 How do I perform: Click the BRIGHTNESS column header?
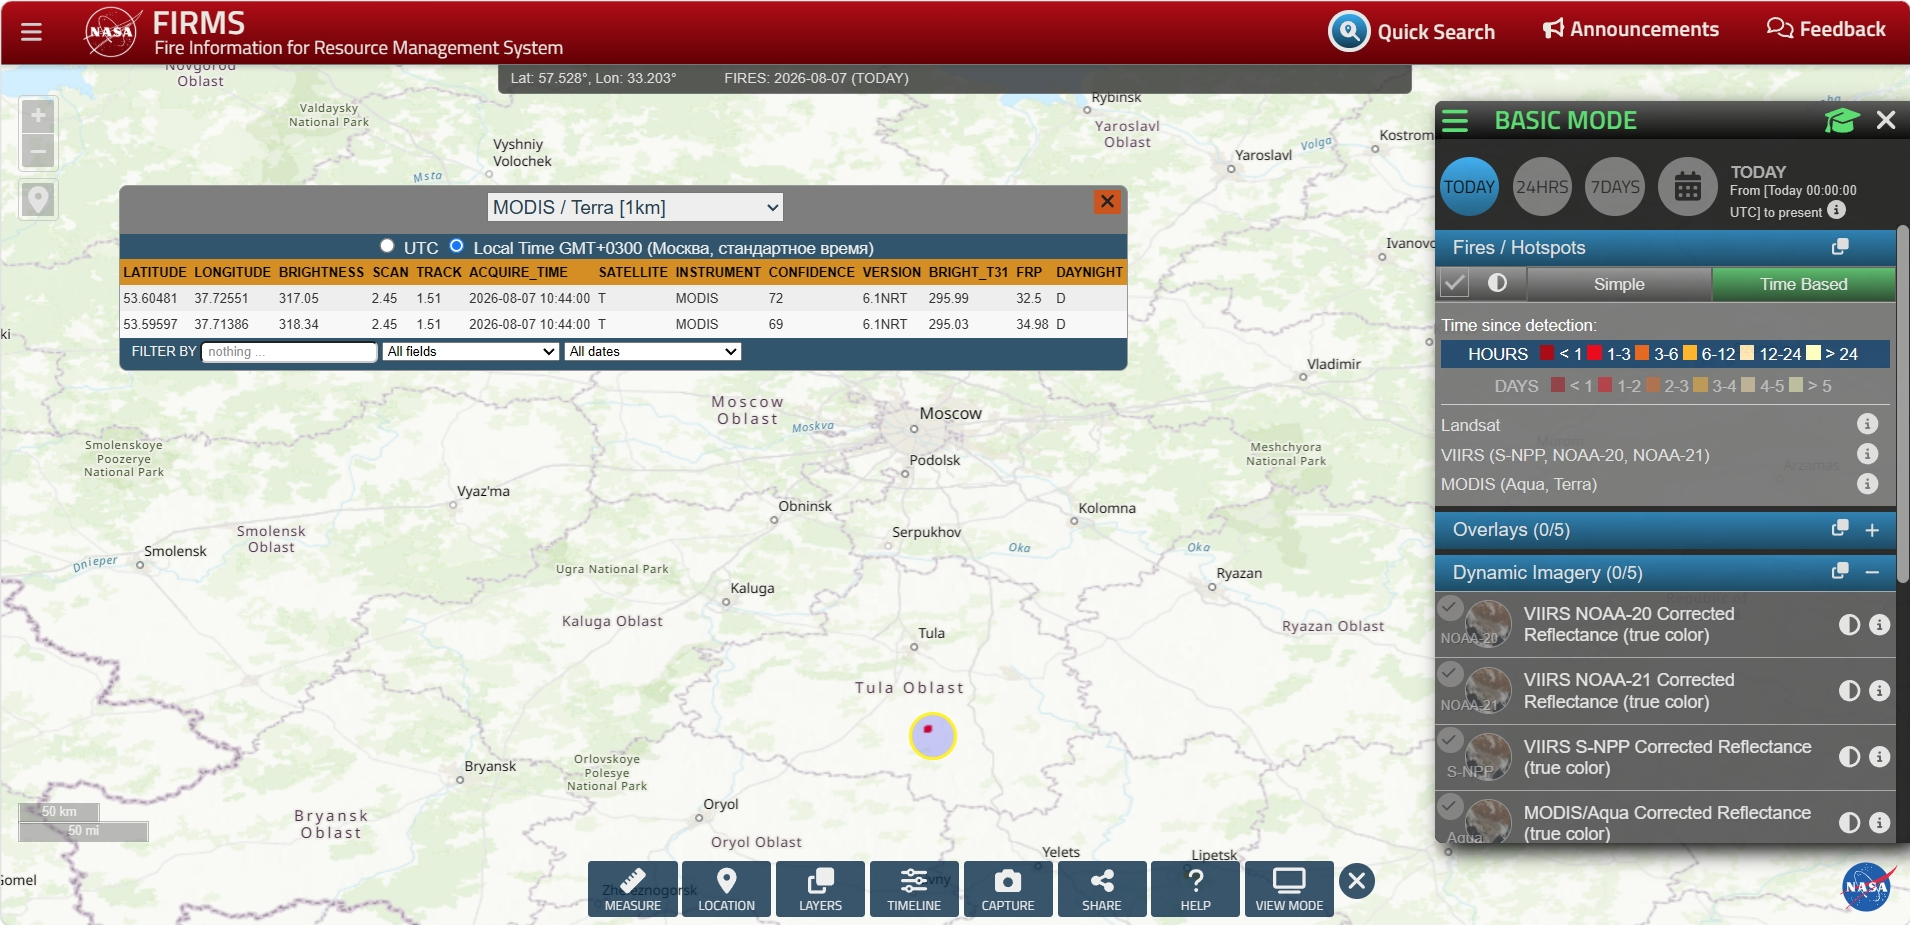pyautogui.click(x=321, y=272)
